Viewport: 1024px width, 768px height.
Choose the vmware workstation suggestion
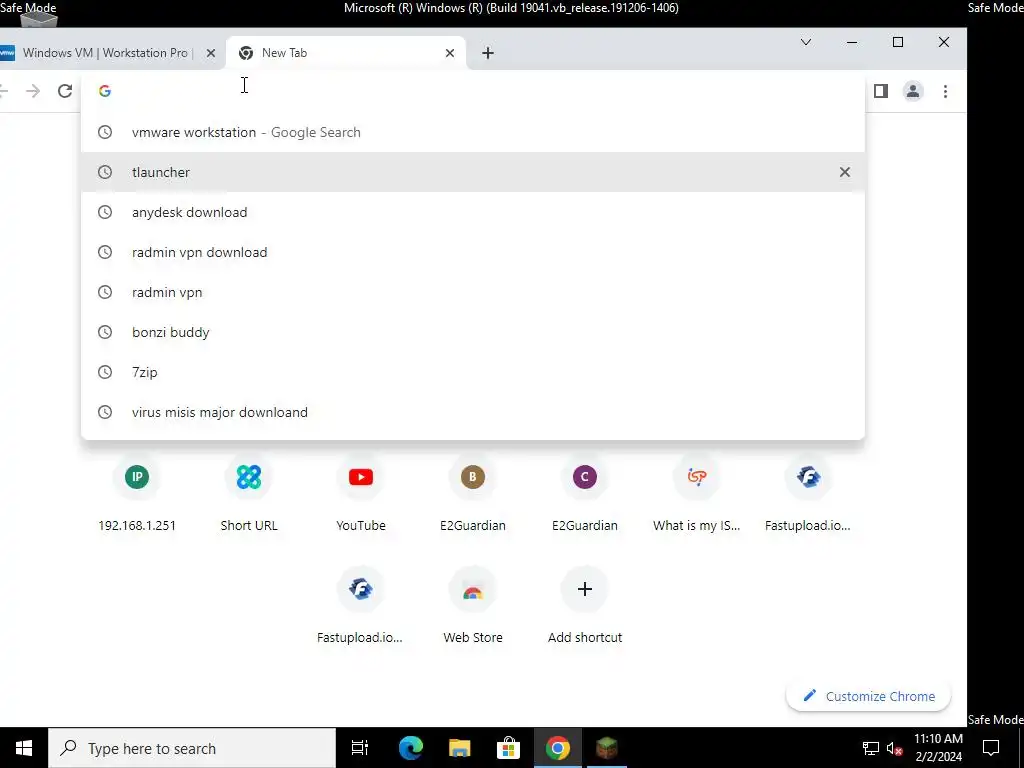pyautogui.click(x=473, y=132)
